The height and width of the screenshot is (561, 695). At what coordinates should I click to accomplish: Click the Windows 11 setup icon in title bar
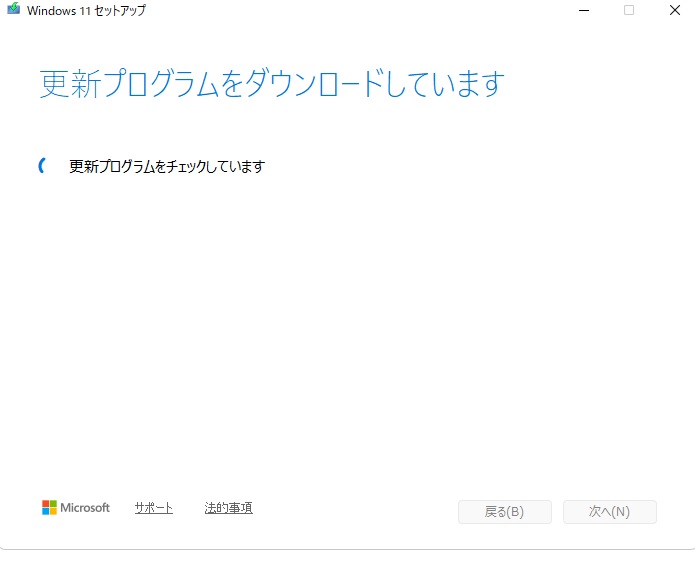[13, 10]
